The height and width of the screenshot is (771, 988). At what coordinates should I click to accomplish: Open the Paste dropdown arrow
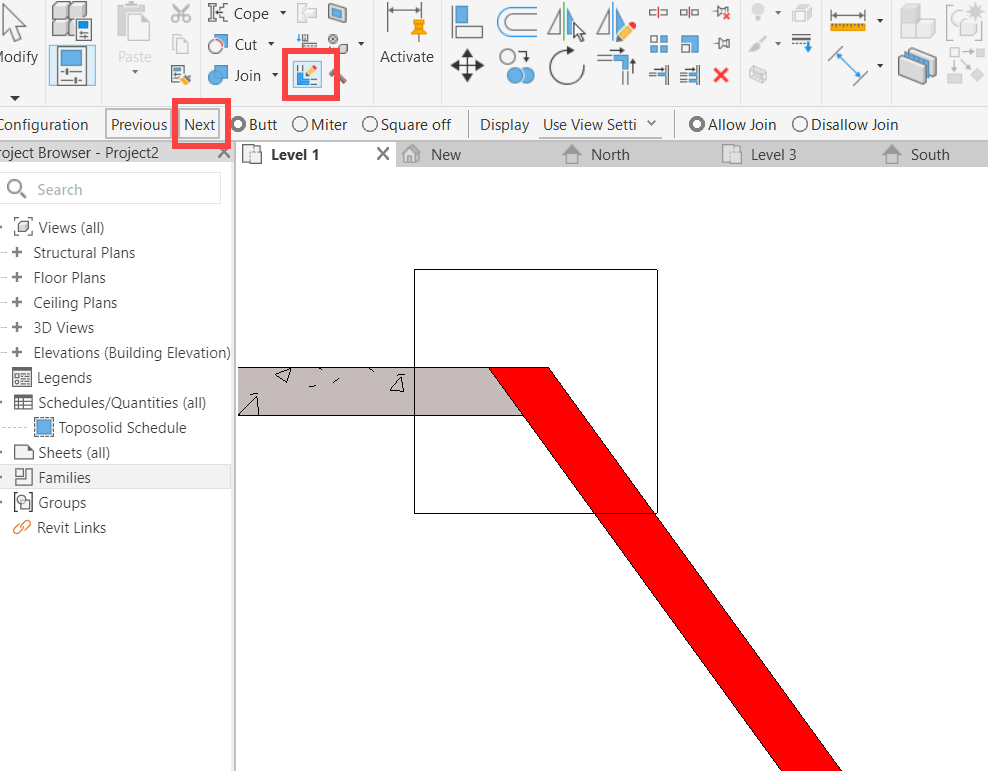click(135, 72)
